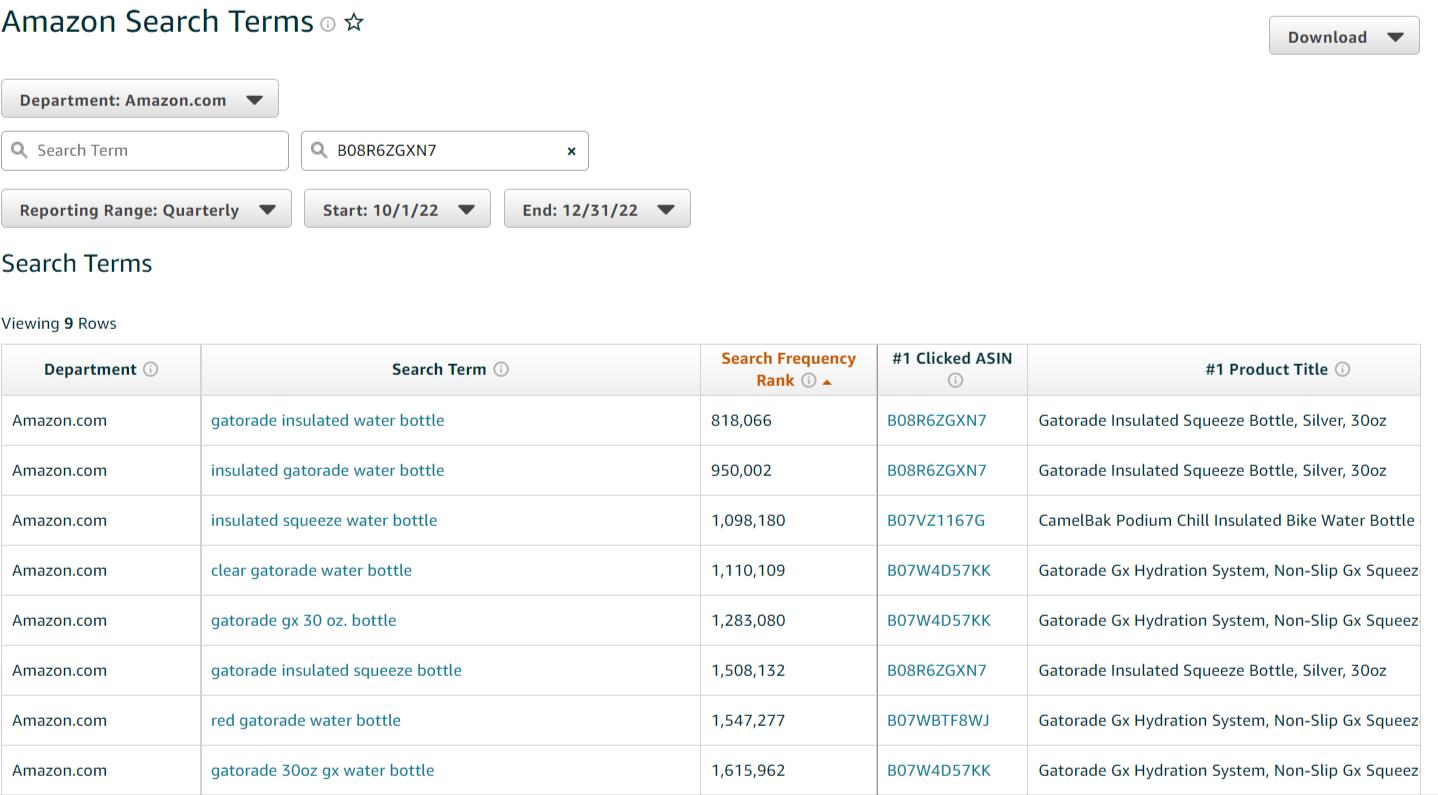The width and height of the screenshot is (1438, 795).
Task: Click the CamelBak Podium Chill product title
Action: (1227, 520)
